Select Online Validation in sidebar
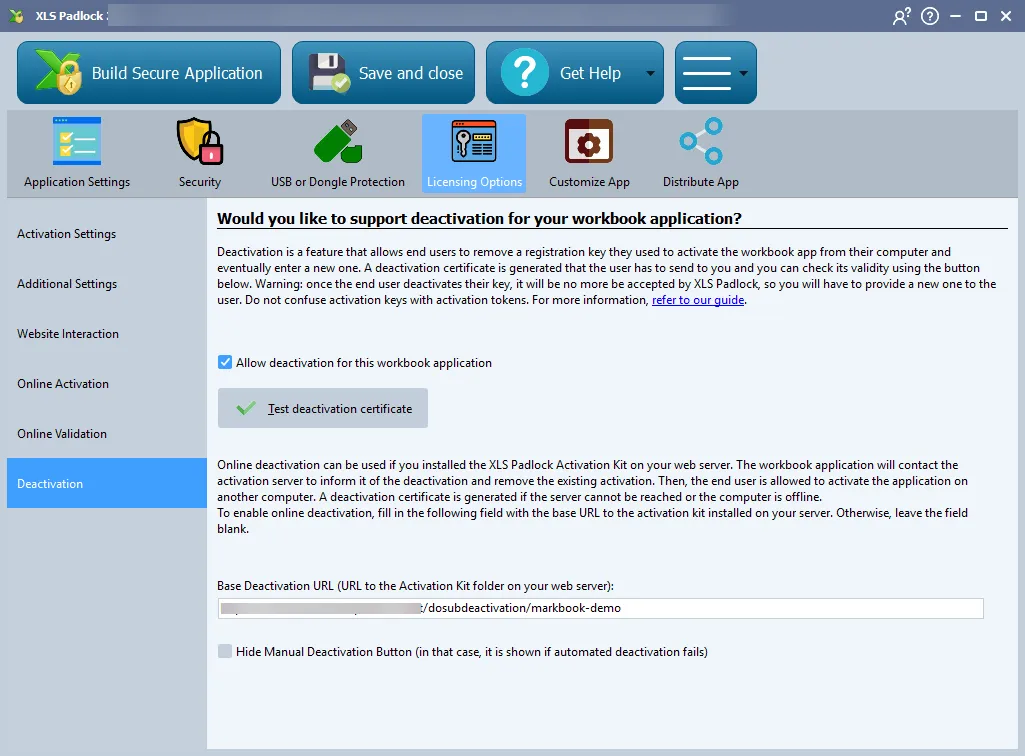1025x756 pixels. [x=107, y=434]
